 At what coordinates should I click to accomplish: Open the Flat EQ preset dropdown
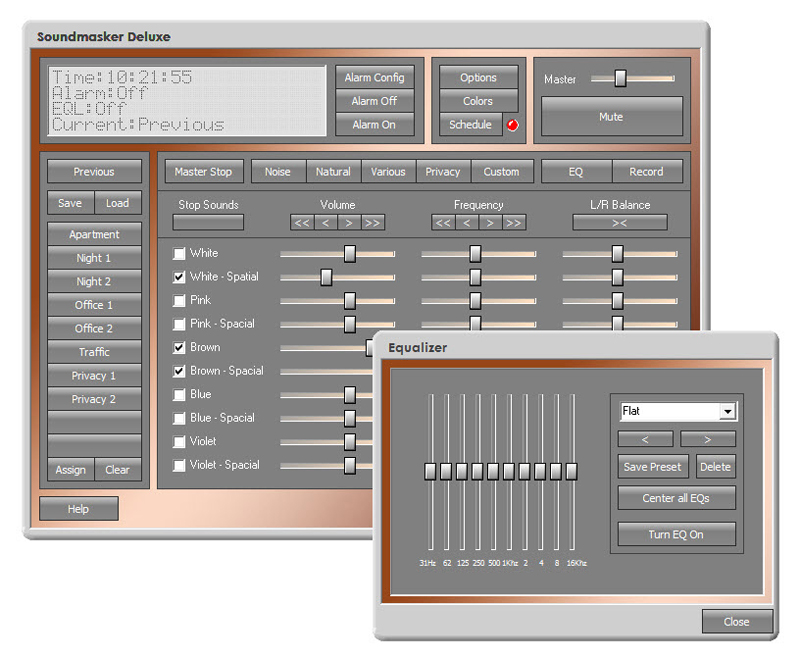coord(728,411)
